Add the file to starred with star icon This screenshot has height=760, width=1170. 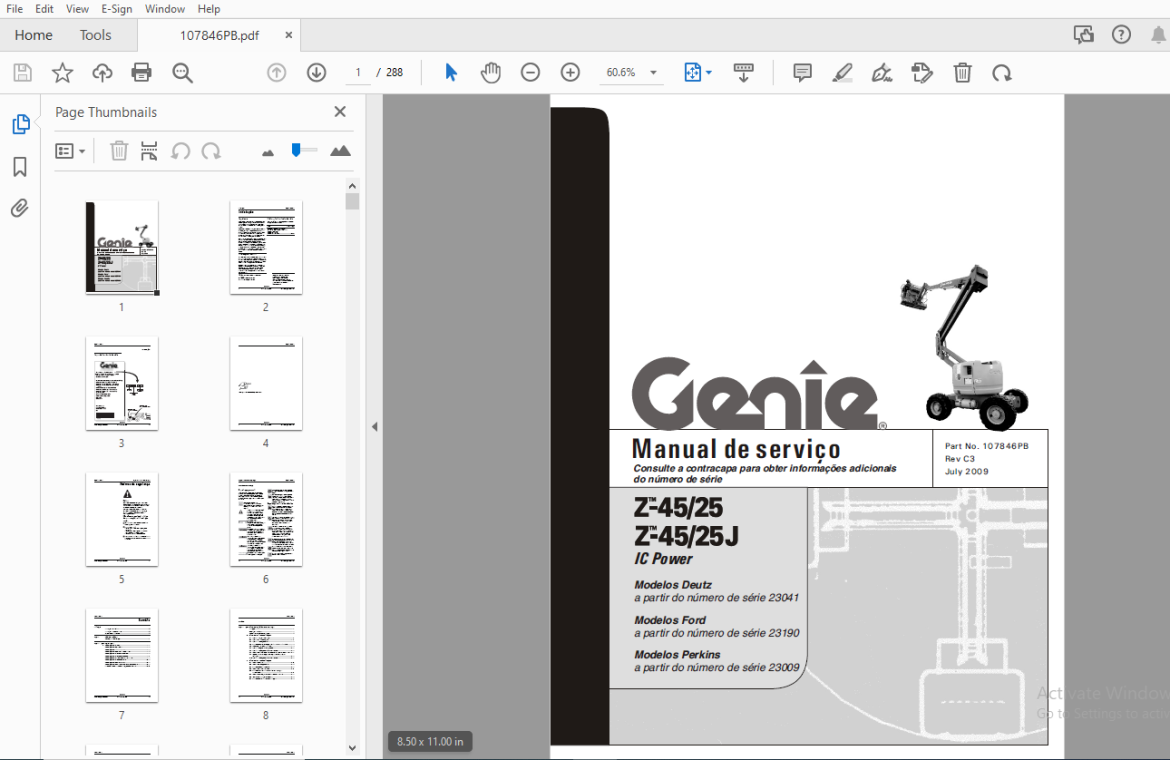[x=62, y=72]
